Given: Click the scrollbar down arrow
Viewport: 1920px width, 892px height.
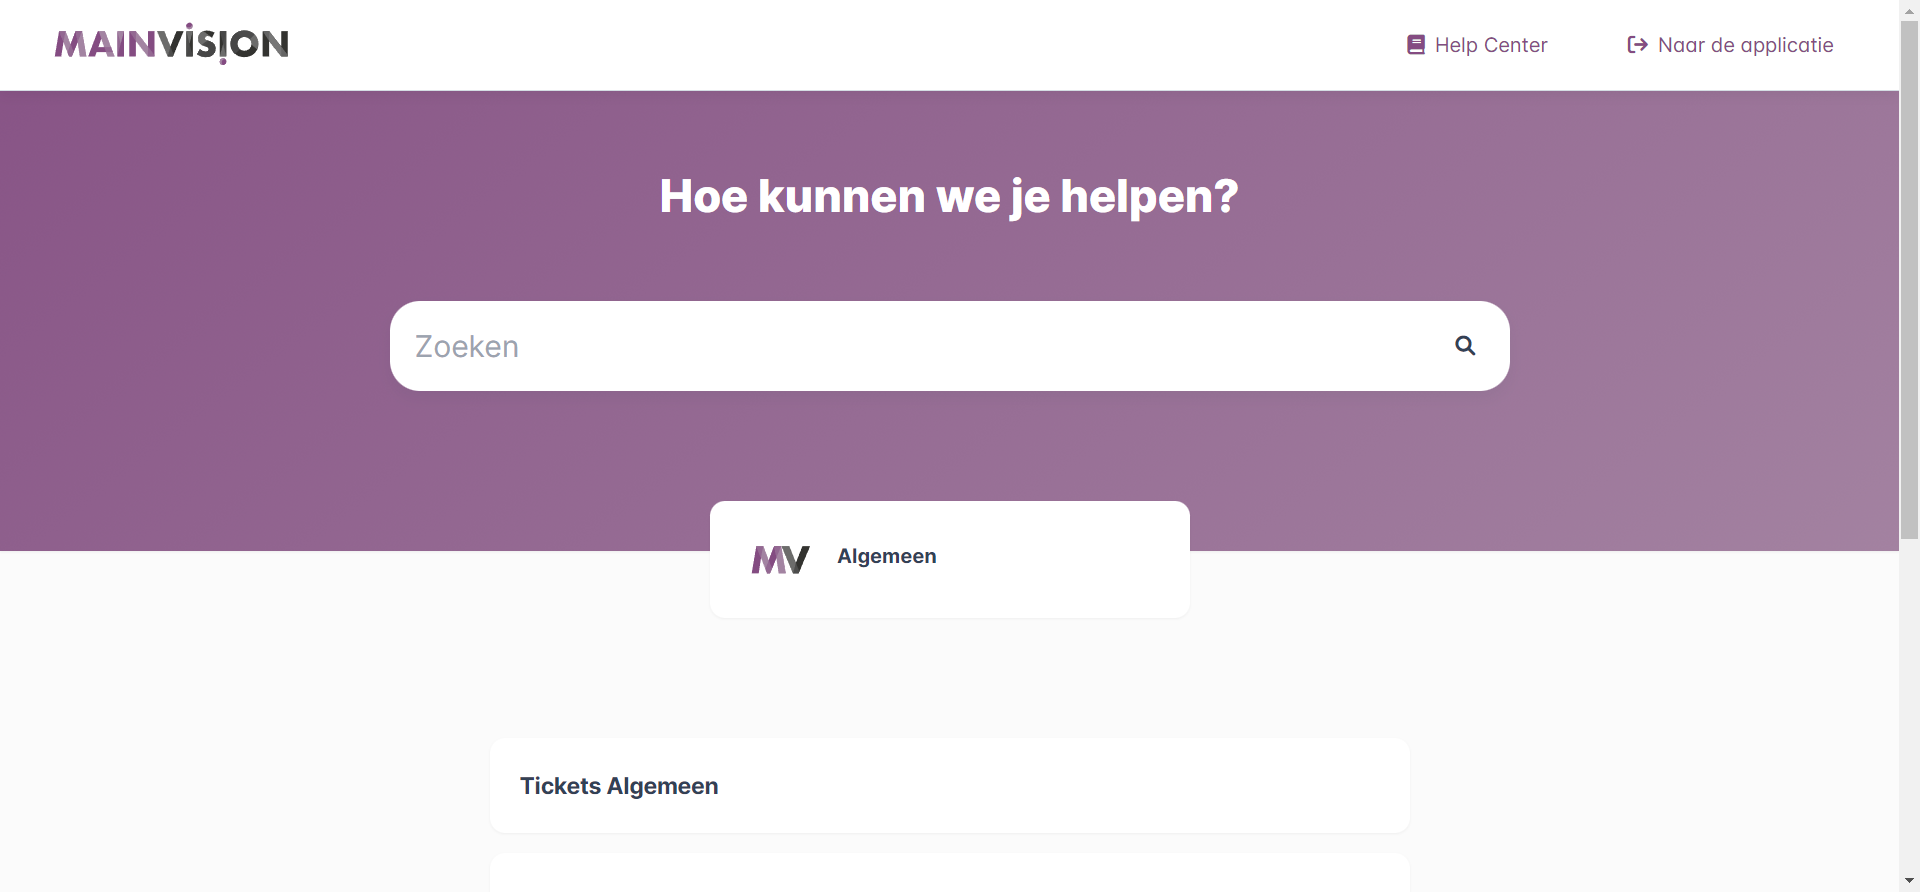Looking at the screenshot, I should 1909,881.
